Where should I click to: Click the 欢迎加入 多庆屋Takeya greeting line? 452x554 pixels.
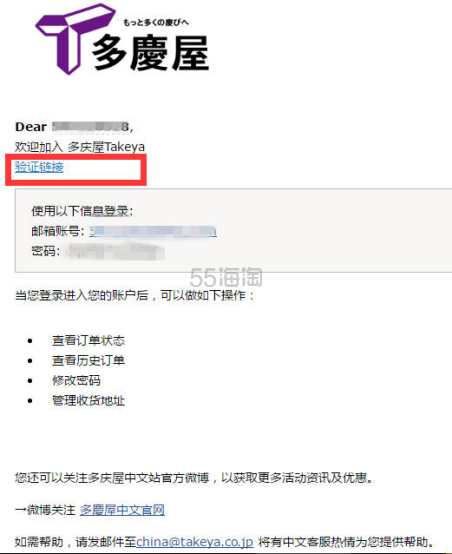pos(80,147)
